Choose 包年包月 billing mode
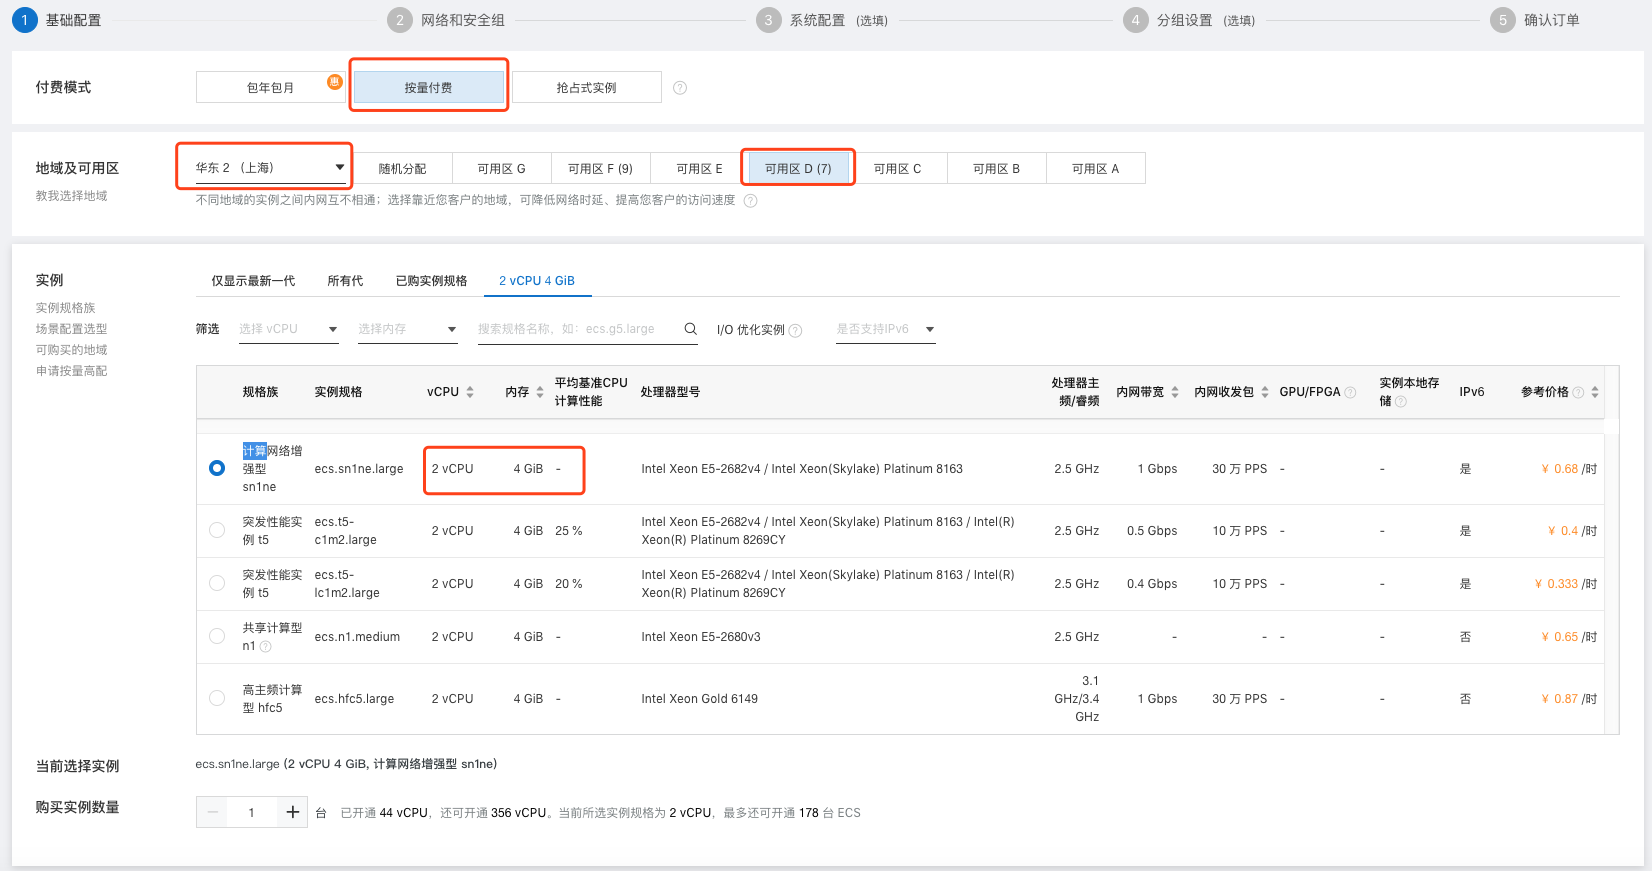Image resolution: width=1652 pixels, height=871 pixels. click(271, 87)
